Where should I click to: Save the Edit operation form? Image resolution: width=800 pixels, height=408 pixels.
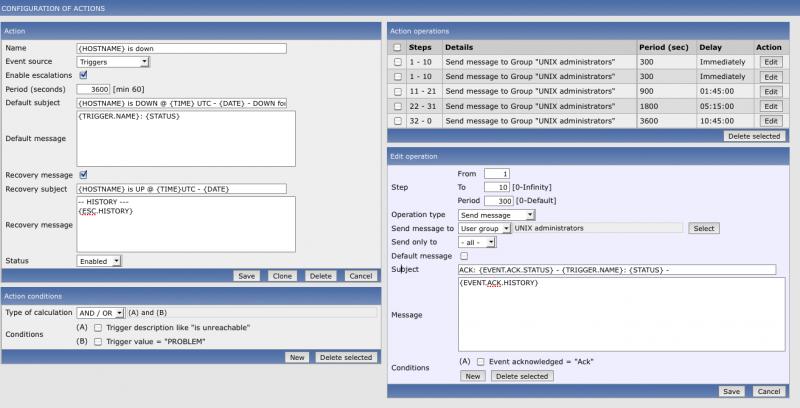point(732,391)
